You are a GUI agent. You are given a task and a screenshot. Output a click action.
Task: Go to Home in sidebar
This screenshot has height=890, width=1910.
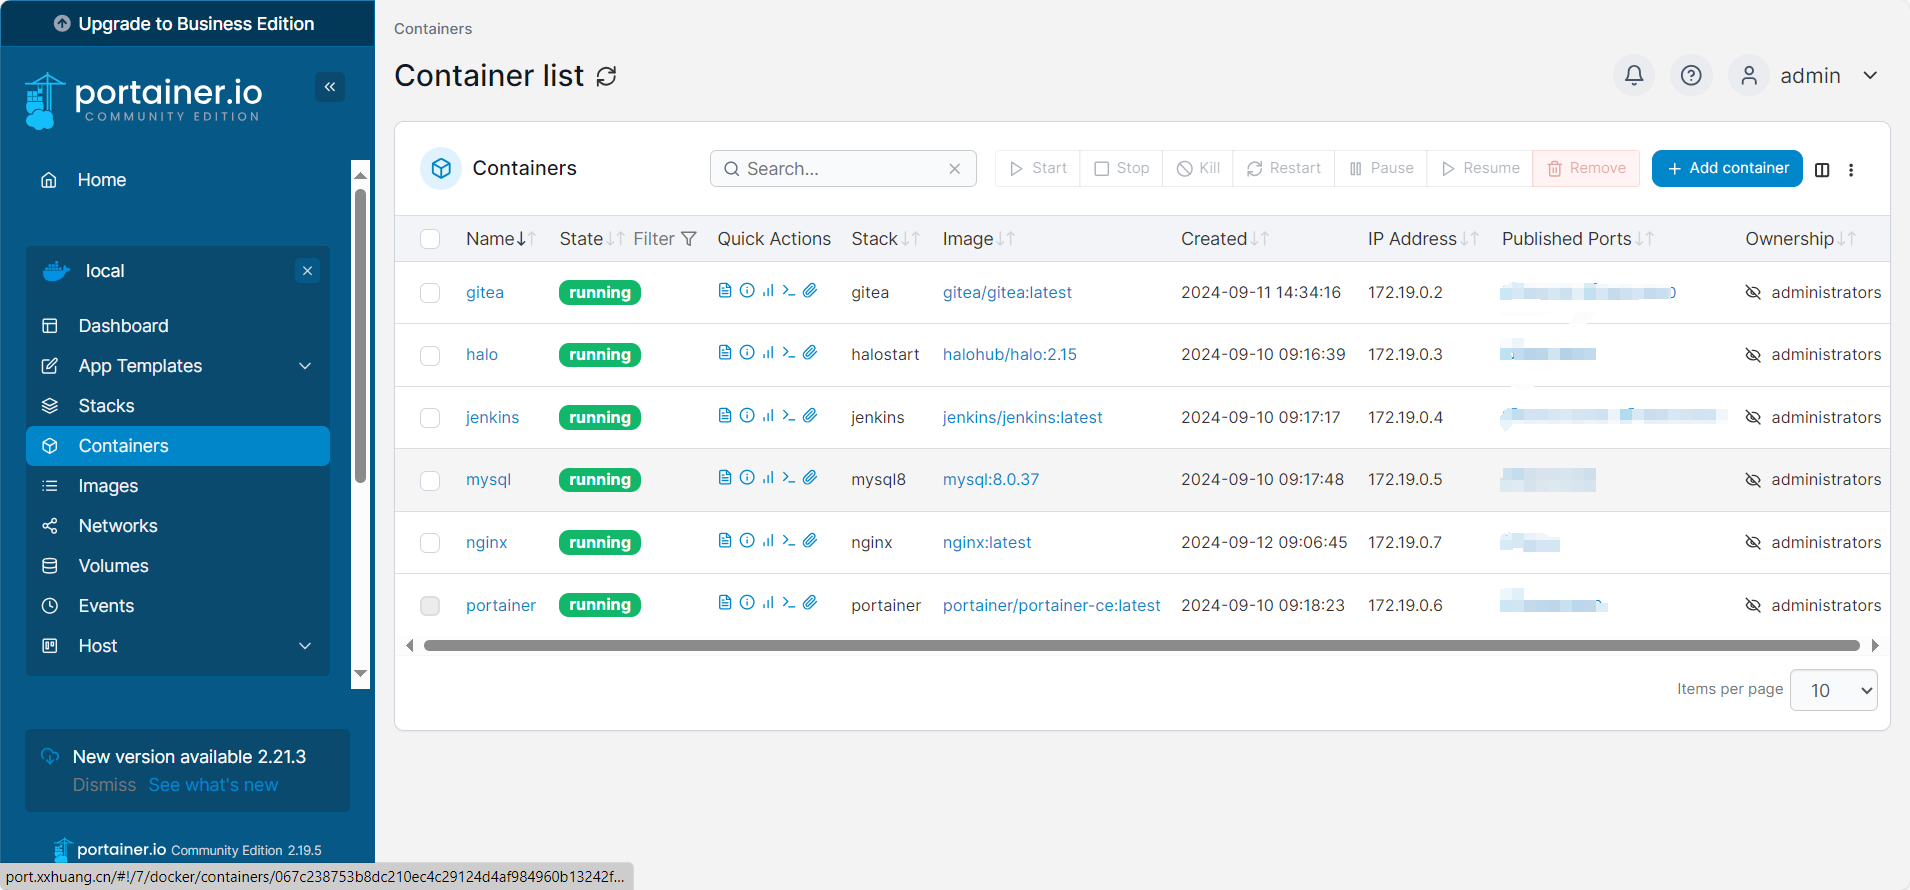tap(102, 180)
